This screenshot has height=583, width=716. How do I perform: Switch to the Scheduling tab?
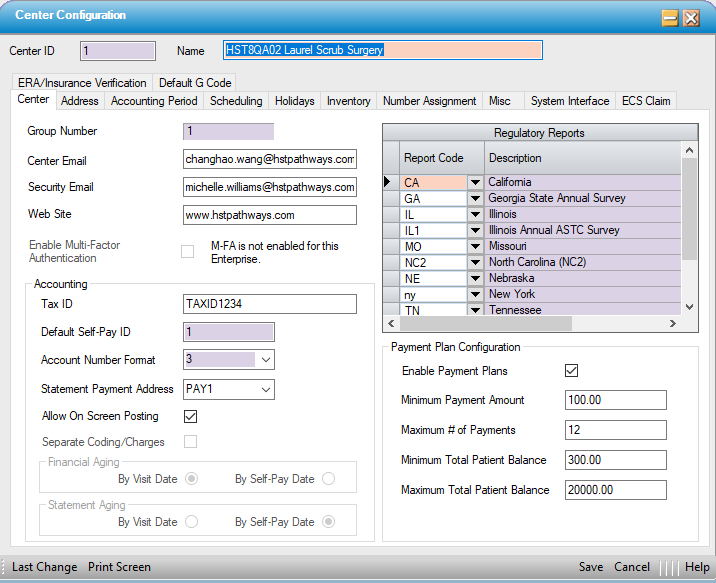[x=236, y=101]
